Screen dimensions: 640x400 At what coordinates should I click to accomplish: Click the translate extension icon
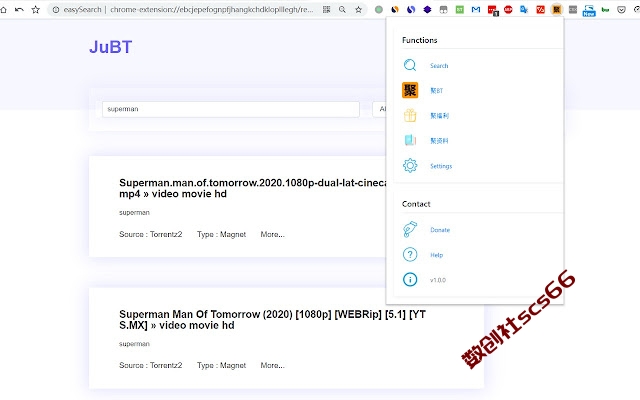(524, 9)
